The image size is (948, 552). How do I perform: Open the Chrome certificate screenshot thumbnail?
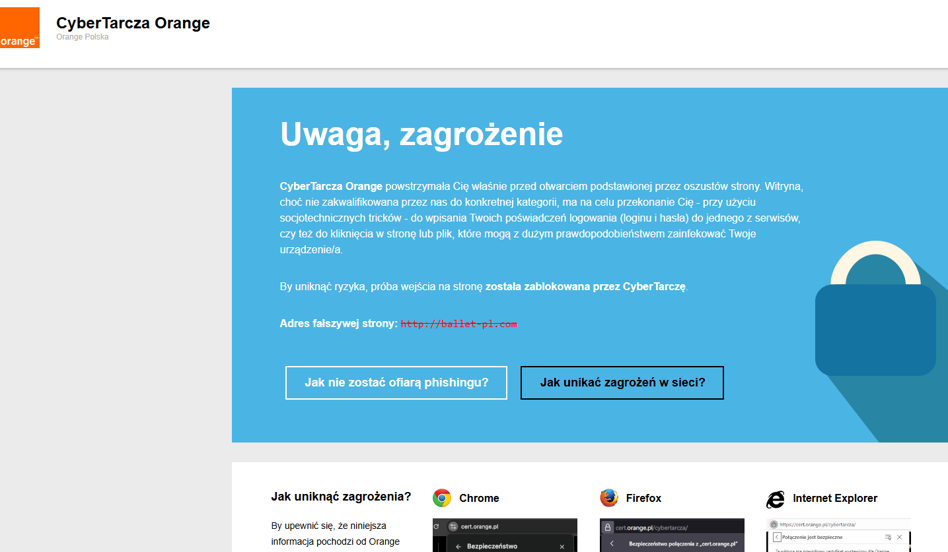(x=505, y=535)
